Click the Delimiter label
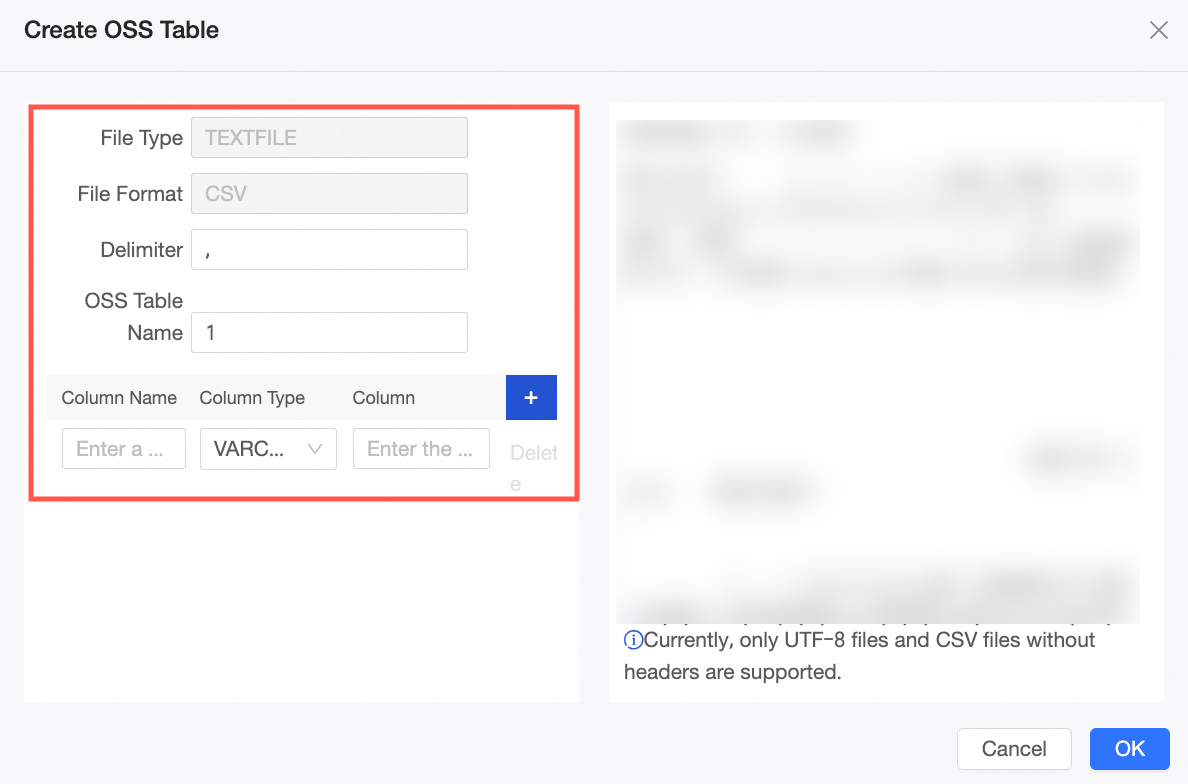This screenshot has width=1188, height=784. click(142, 250)
